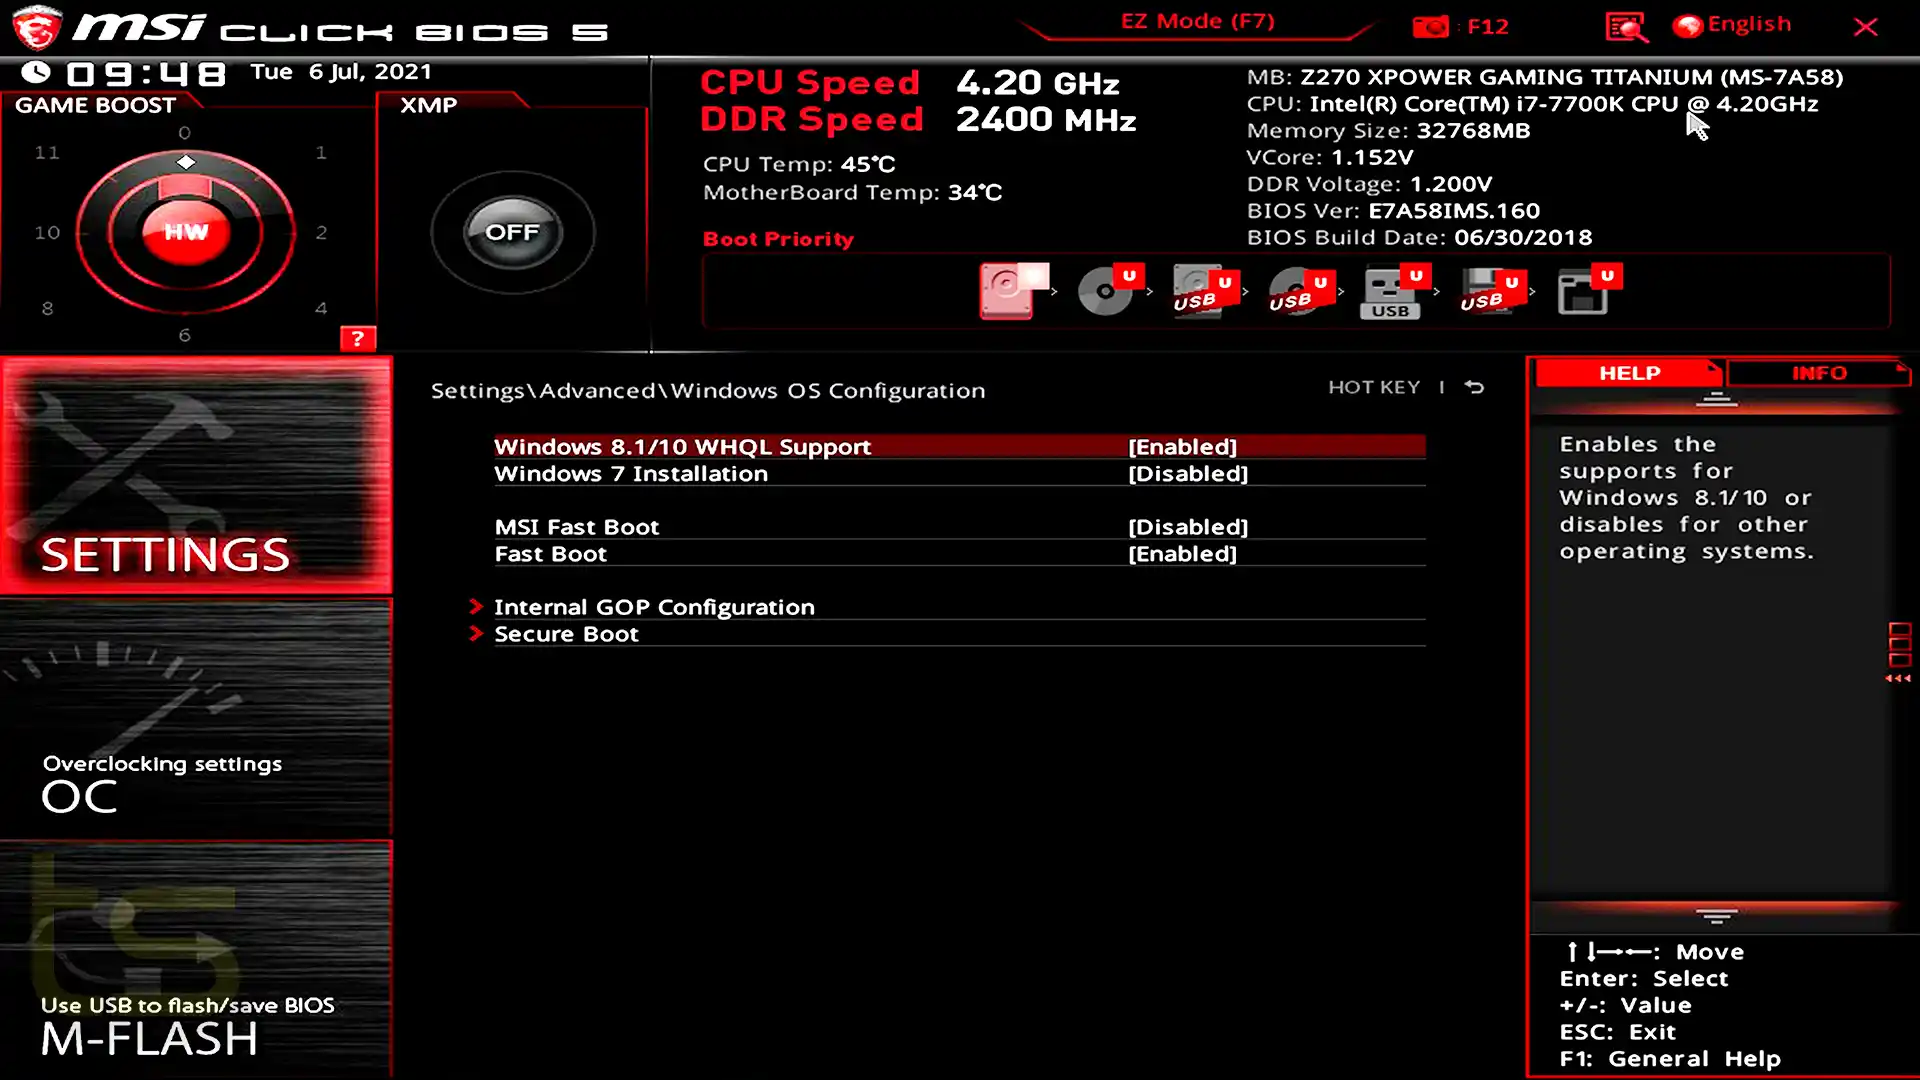Click the bottom scroll handle of help panel
The image size is (1920, 1080).
(1717, 916)
